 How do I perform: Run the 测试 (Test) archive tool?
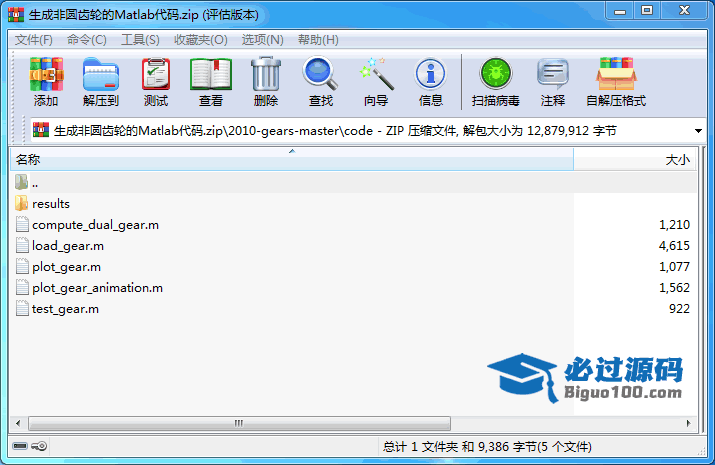(x=156, y=82)
